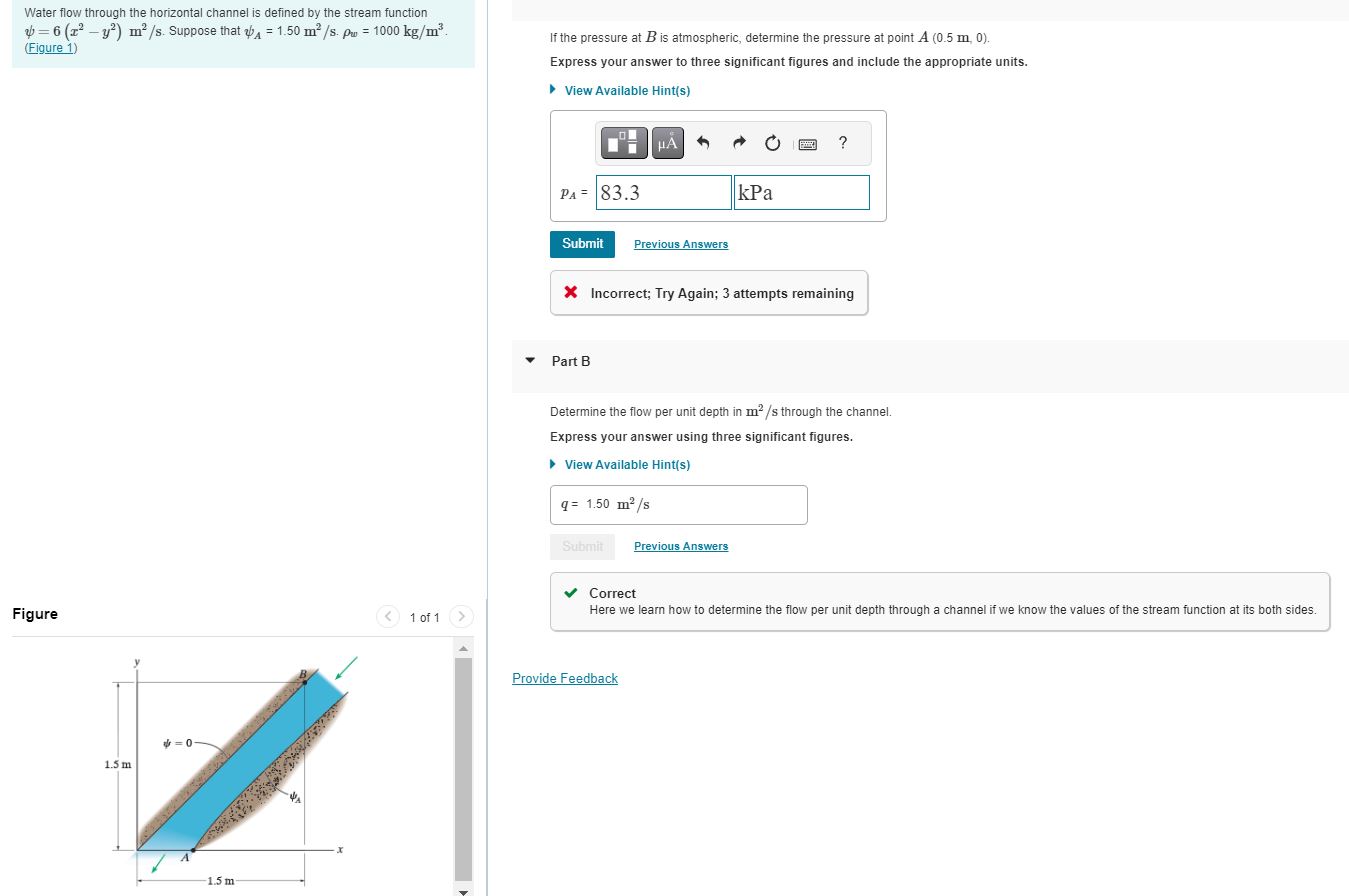Click the units field showing kPa
Image resolution: width=1349 pixels, height=896 pixels.
(x=802, y=193)
